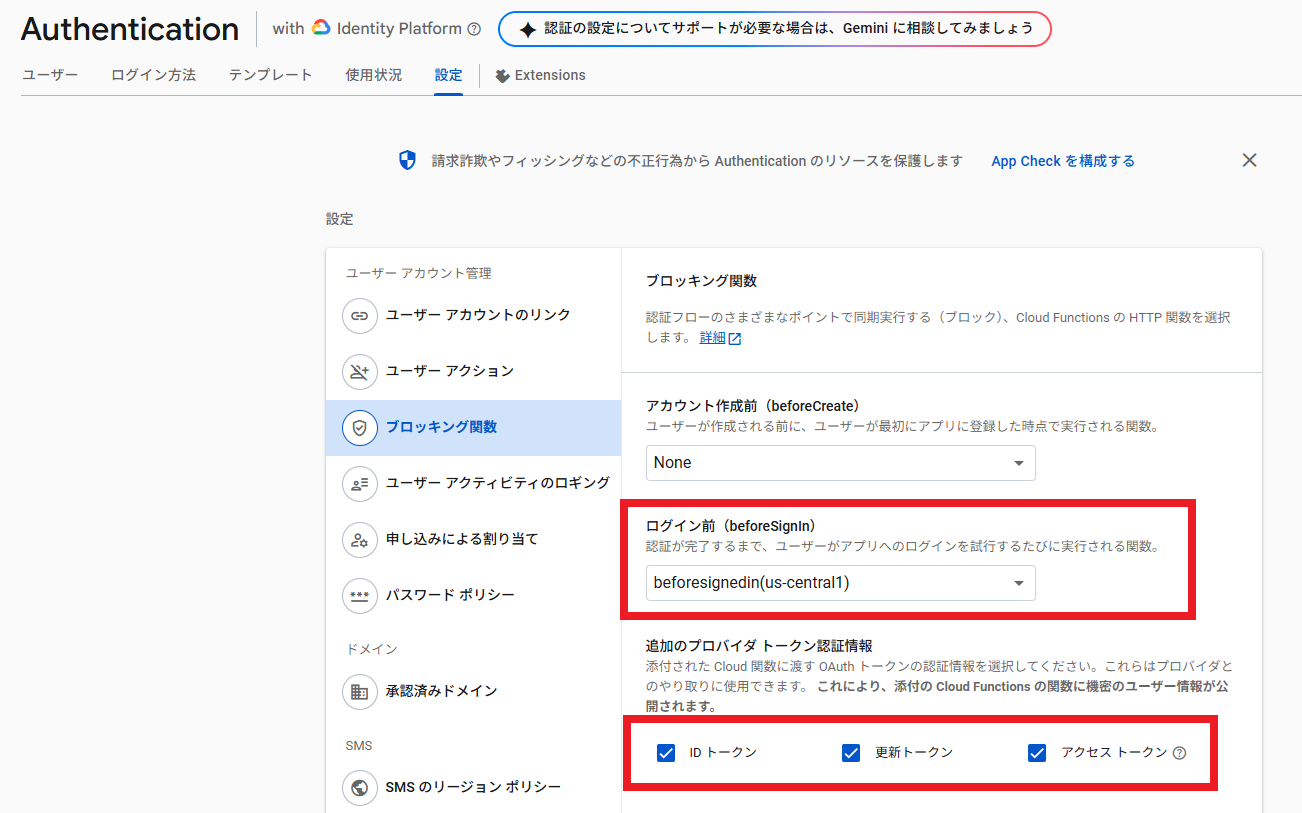Switch to the 使用状況 tab
This screenshot has width=1302, height=813.
(x=374, y=75)
